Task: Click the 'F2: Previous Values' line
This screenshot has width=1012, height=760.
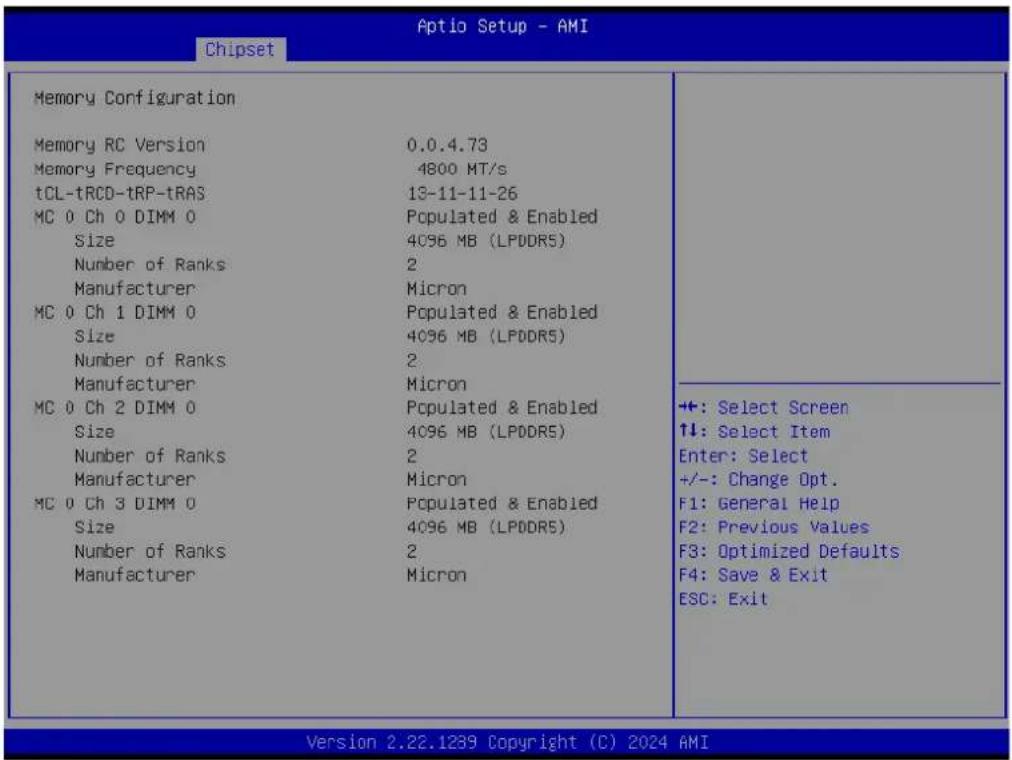Action: [774, 527]
